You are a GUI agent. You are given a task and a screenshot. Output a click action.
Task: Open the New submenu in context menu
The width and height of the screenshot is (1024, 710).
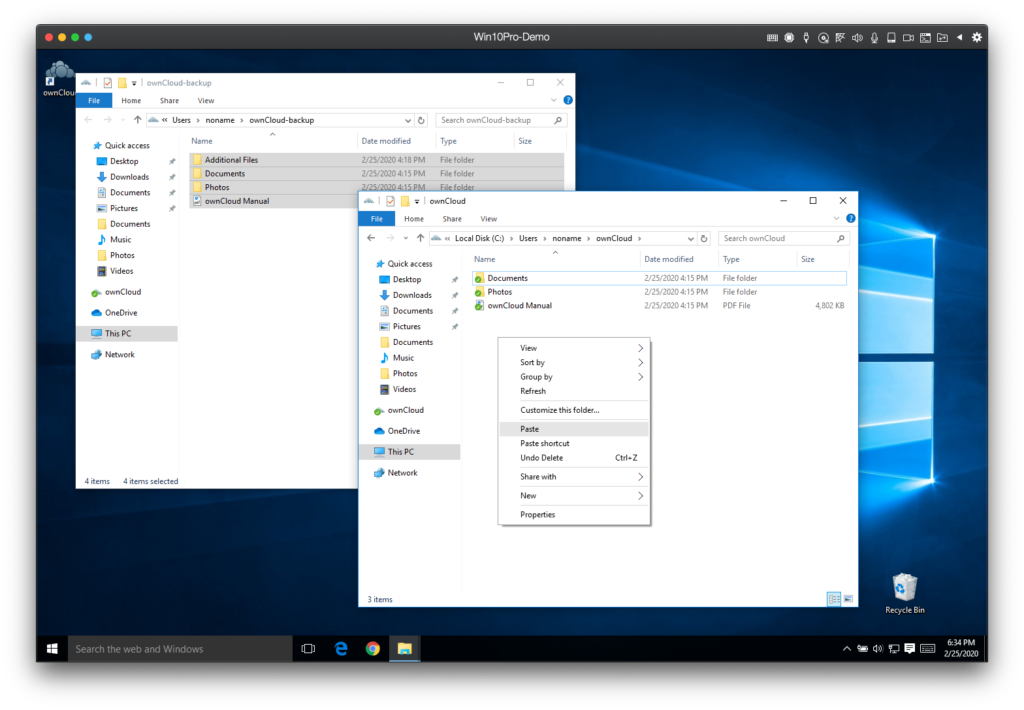point(574,496)
